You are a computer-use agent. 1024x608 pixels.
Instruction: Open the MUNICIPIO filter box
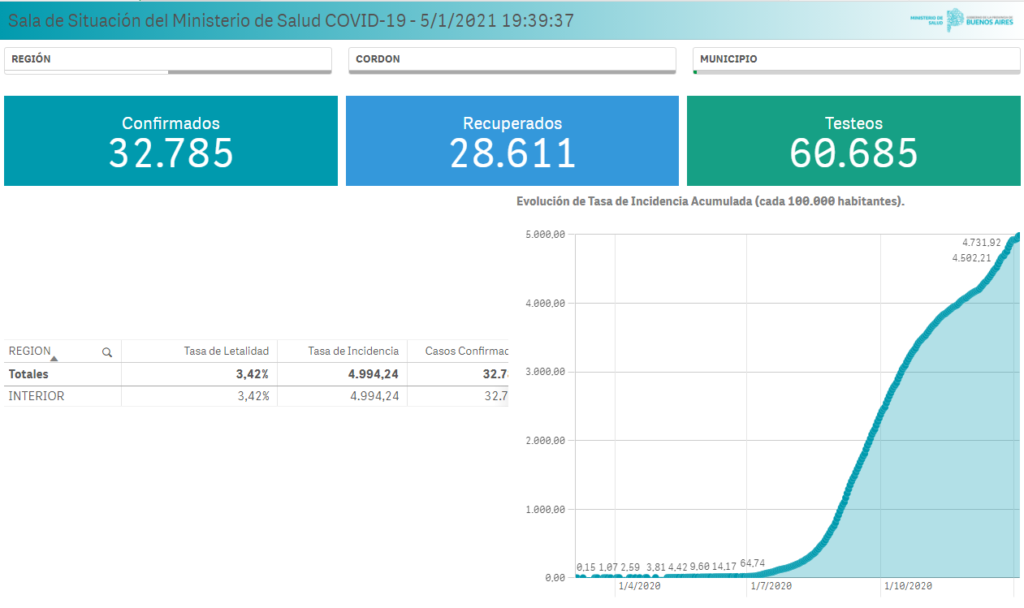[856, 59]
